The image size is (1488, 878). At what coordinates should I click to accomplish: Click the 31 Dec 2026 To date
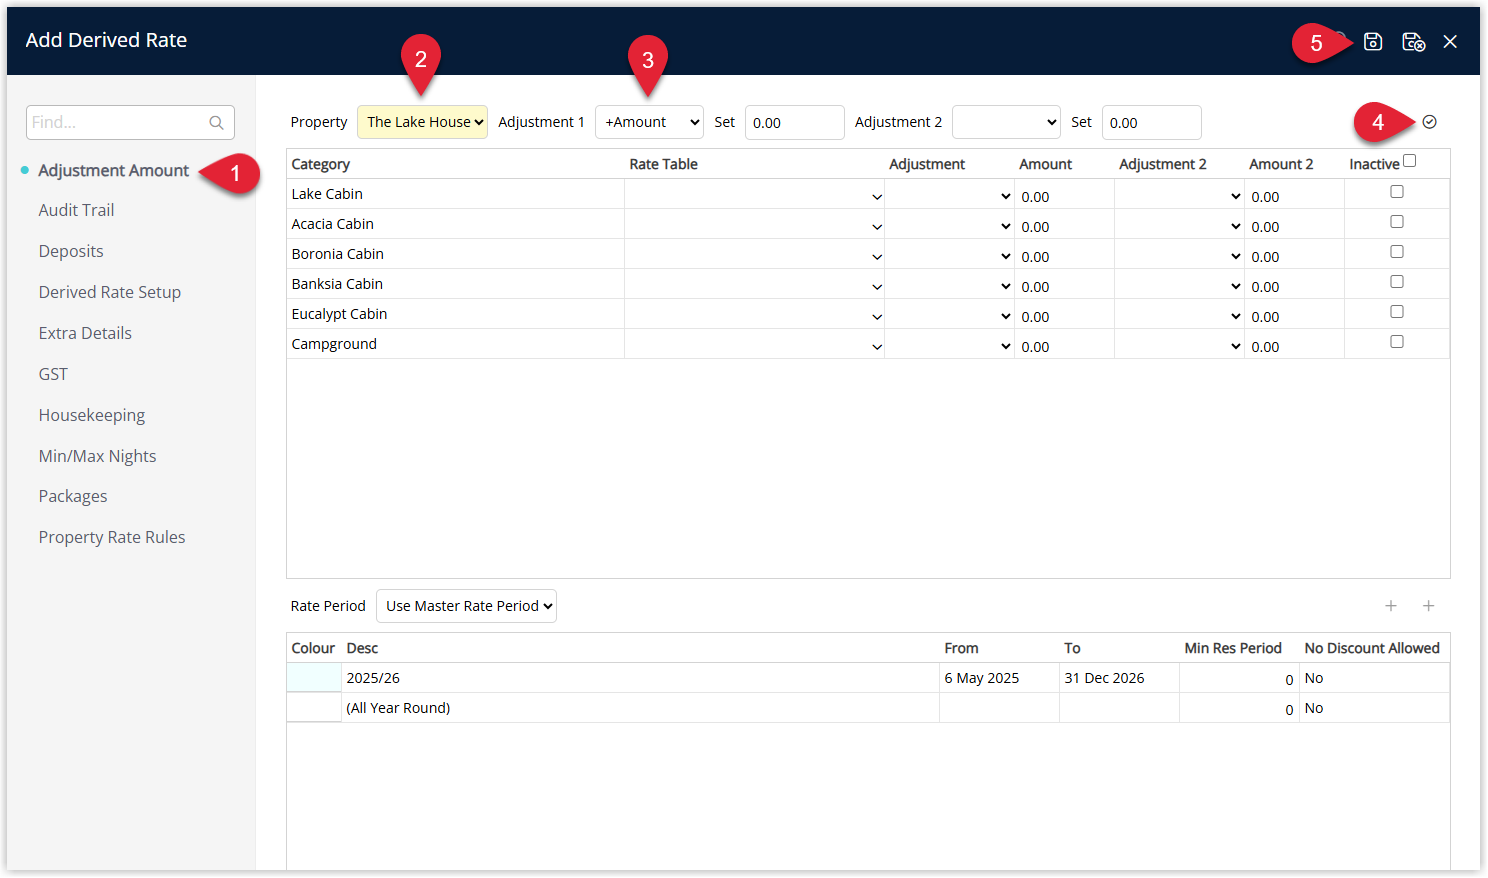pos(1104,678)
